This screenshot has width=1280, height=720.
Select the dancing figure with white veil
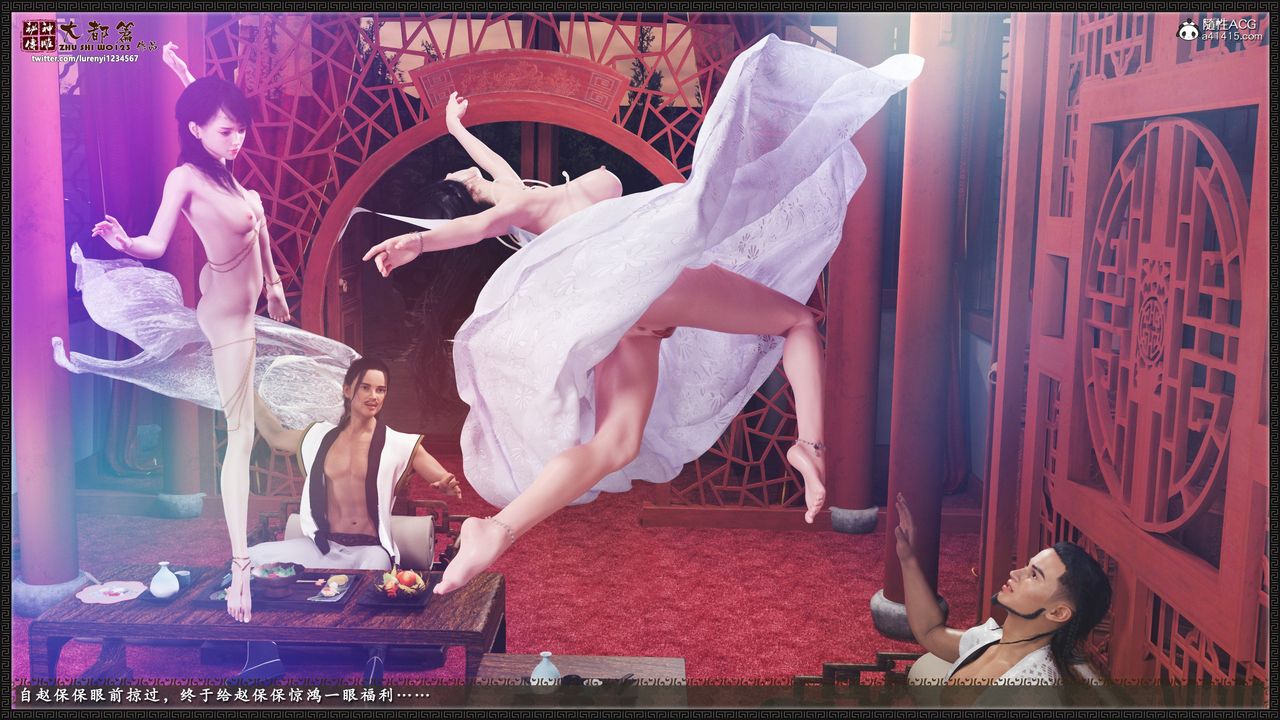coord(620,300)
